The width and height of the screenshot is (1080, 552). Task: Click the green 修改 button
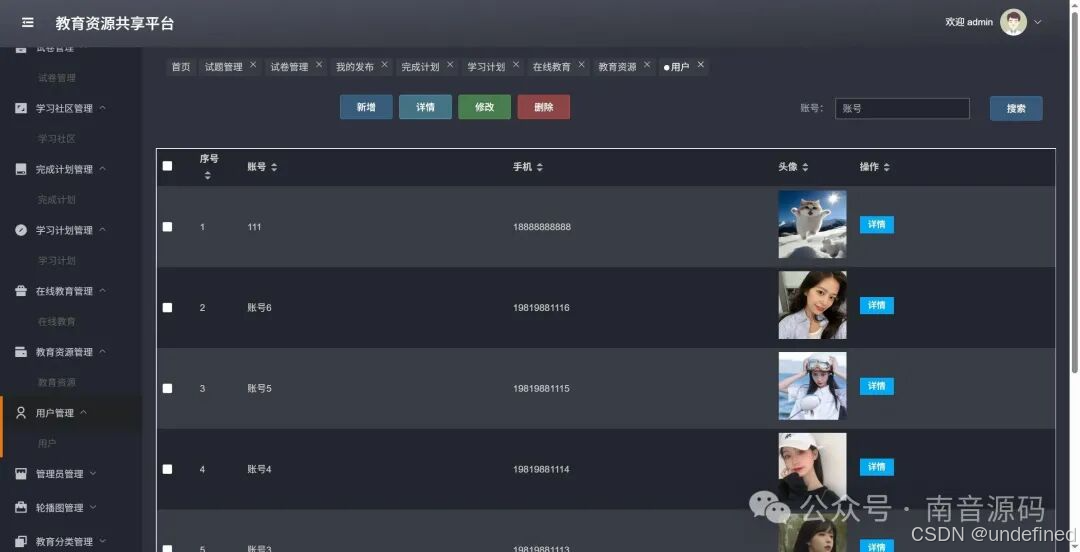pos(485,107)
